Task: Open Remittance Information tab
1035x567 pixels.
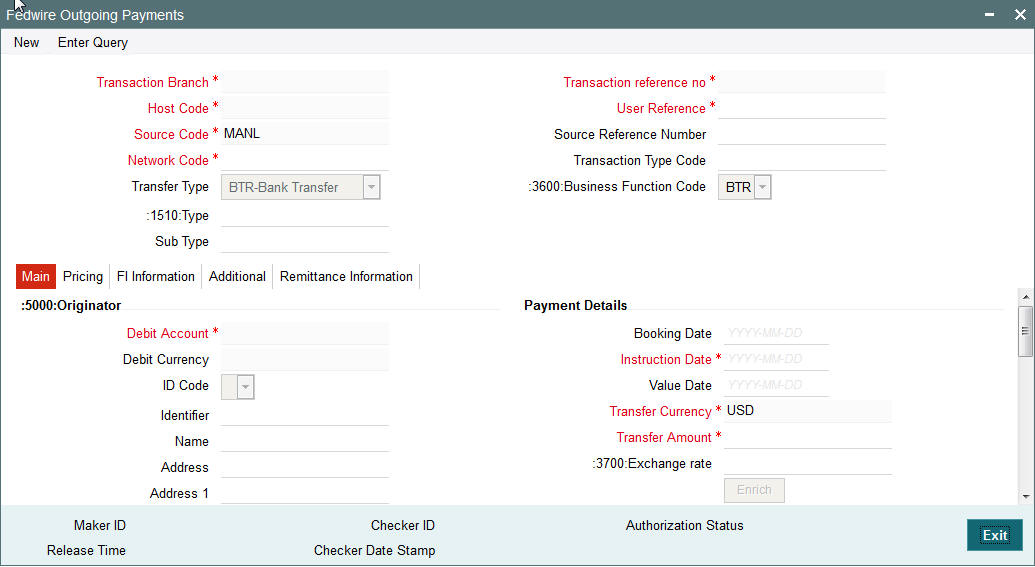Action: 346,277
